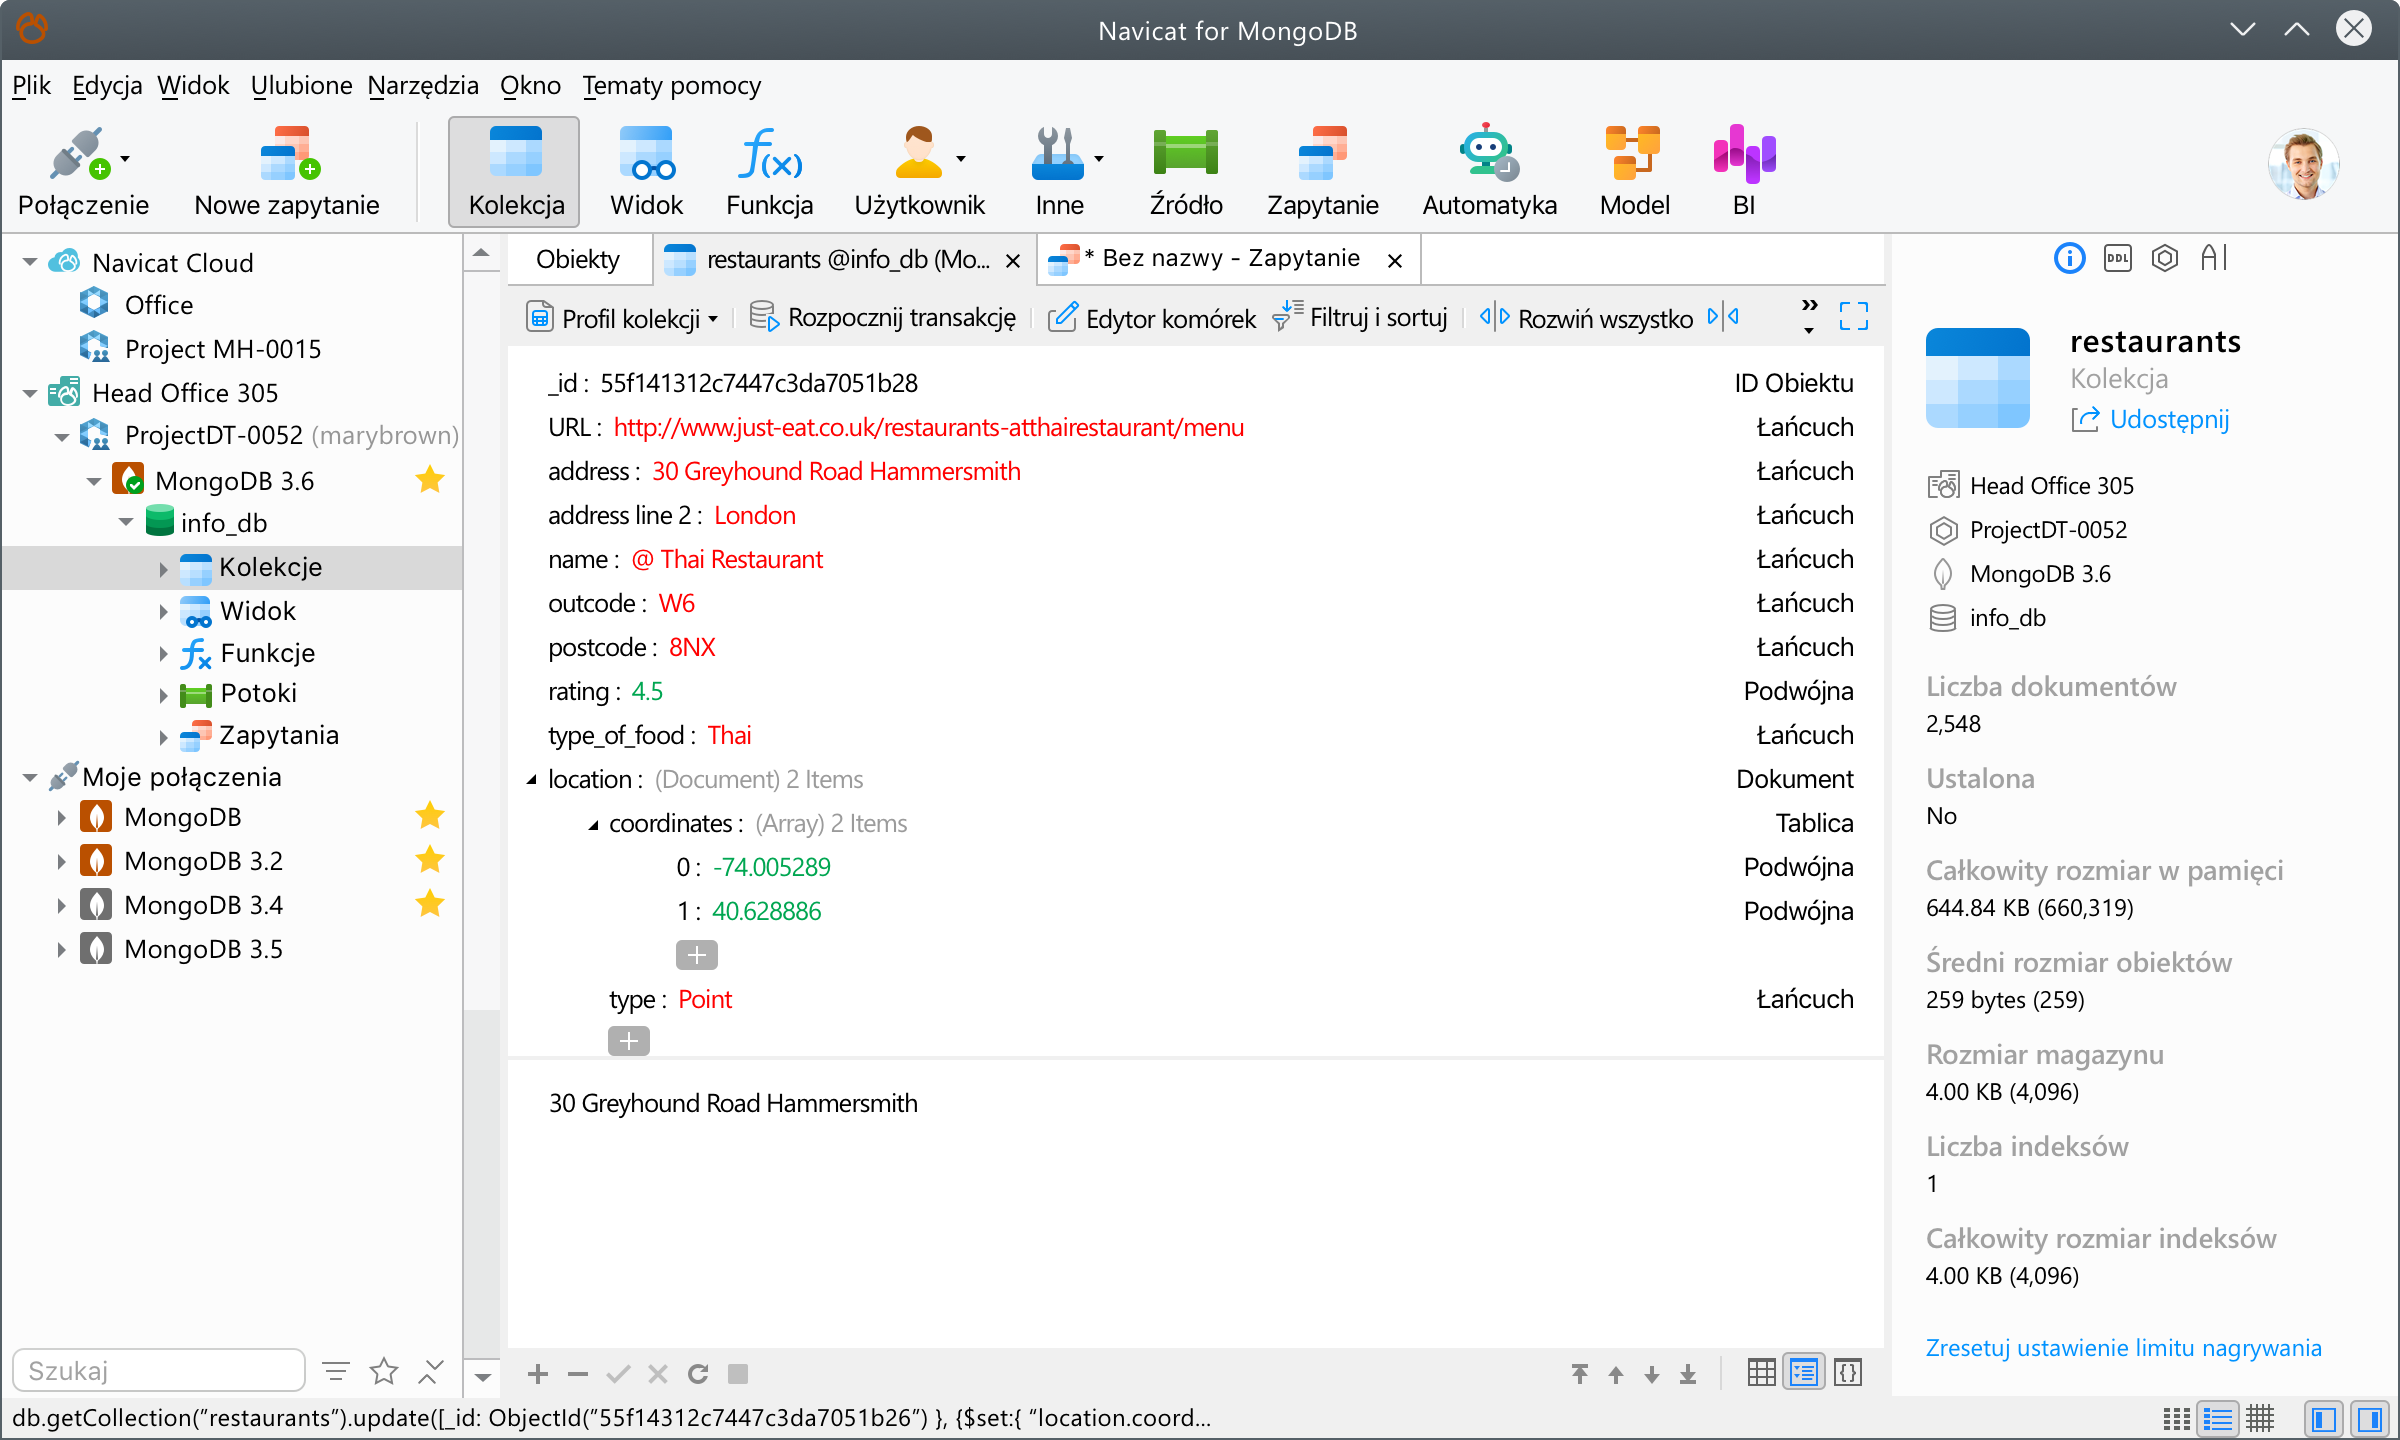The image size is (2400, 1440).
Task: Switch object list to ER diagram view
Action: (x=2260, y=1418)
